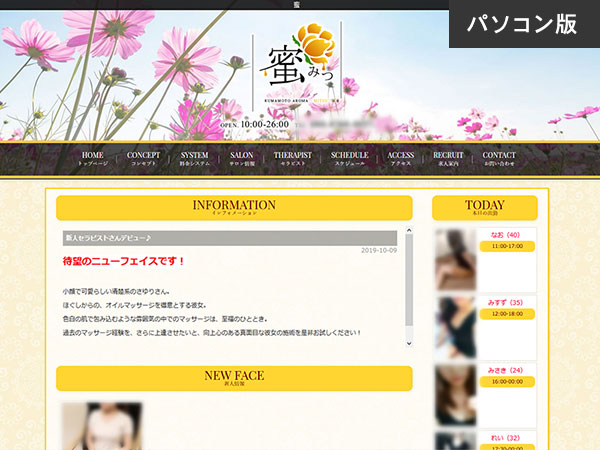Viewport: 600px width, 450px height.
Task: Open みすず (25) therapist photo
Action: pos(456,326)
